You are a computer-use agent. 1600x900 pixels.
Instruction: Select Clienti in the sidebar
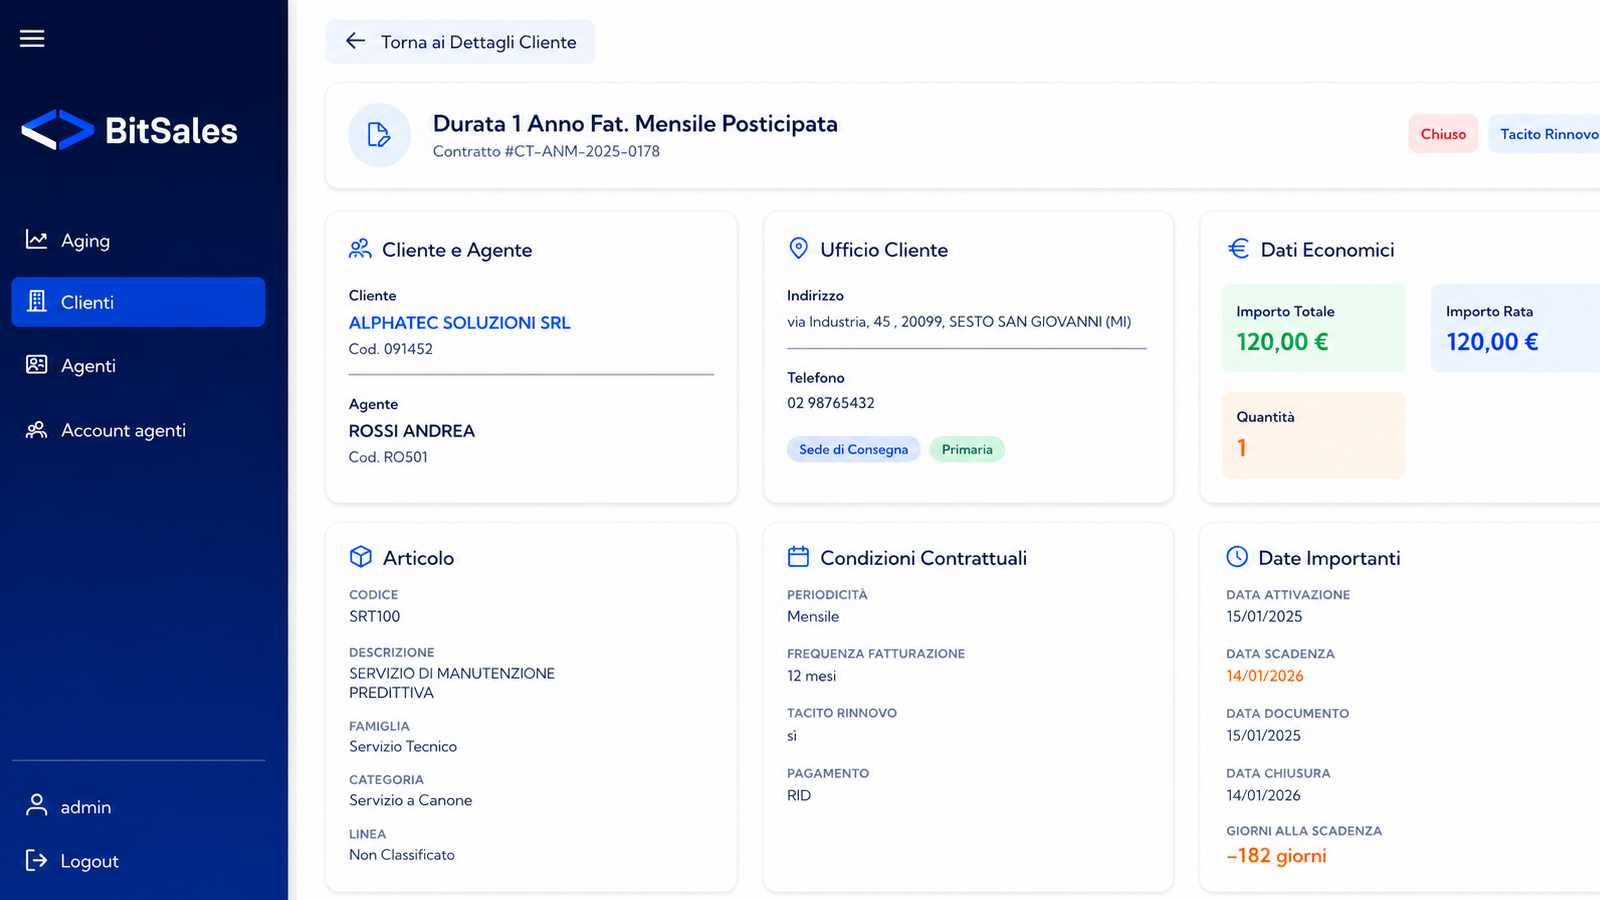pyautogui.click(x=138, y=302)
